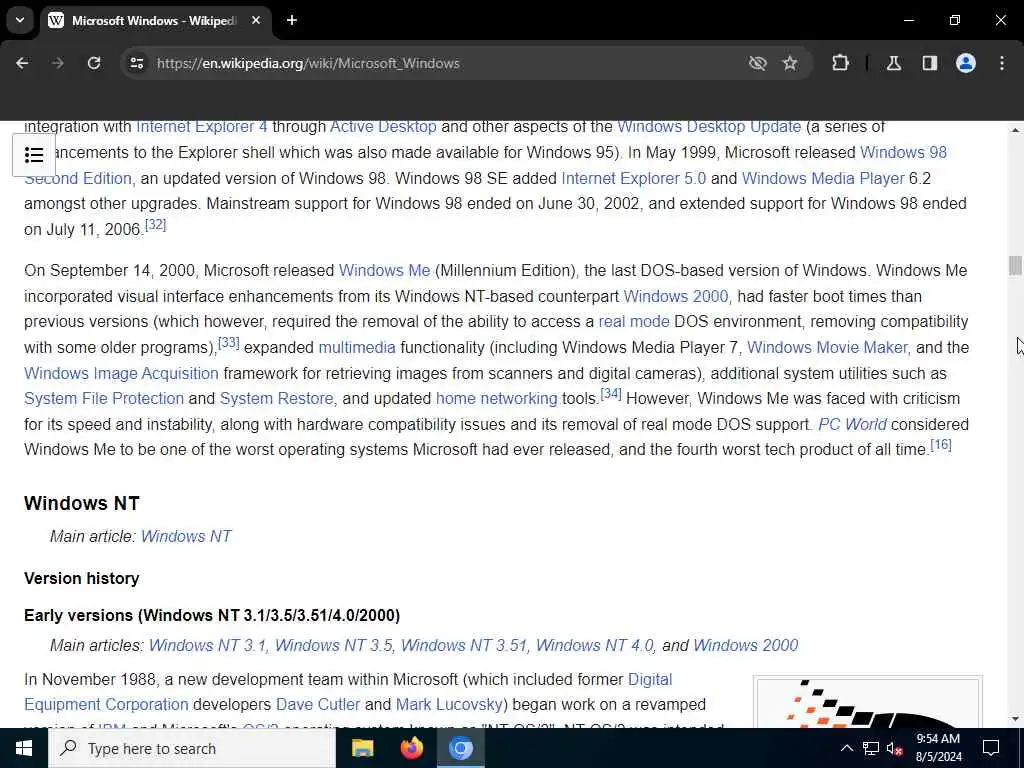The height and width of the screenshot is (768, 1024).
Task: Open the Windows 2000 main article link
Action: pos(745,645)
